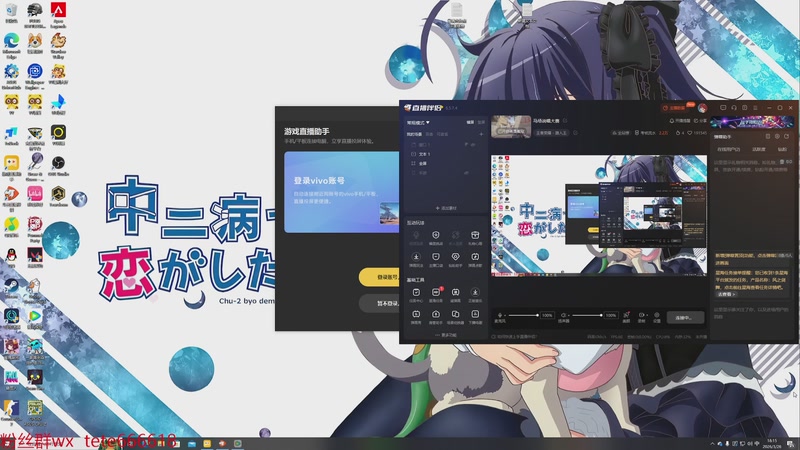The image size is (800, 450).
Task: Open the headset support icon in title bar
Action: (x=734, y=108)
